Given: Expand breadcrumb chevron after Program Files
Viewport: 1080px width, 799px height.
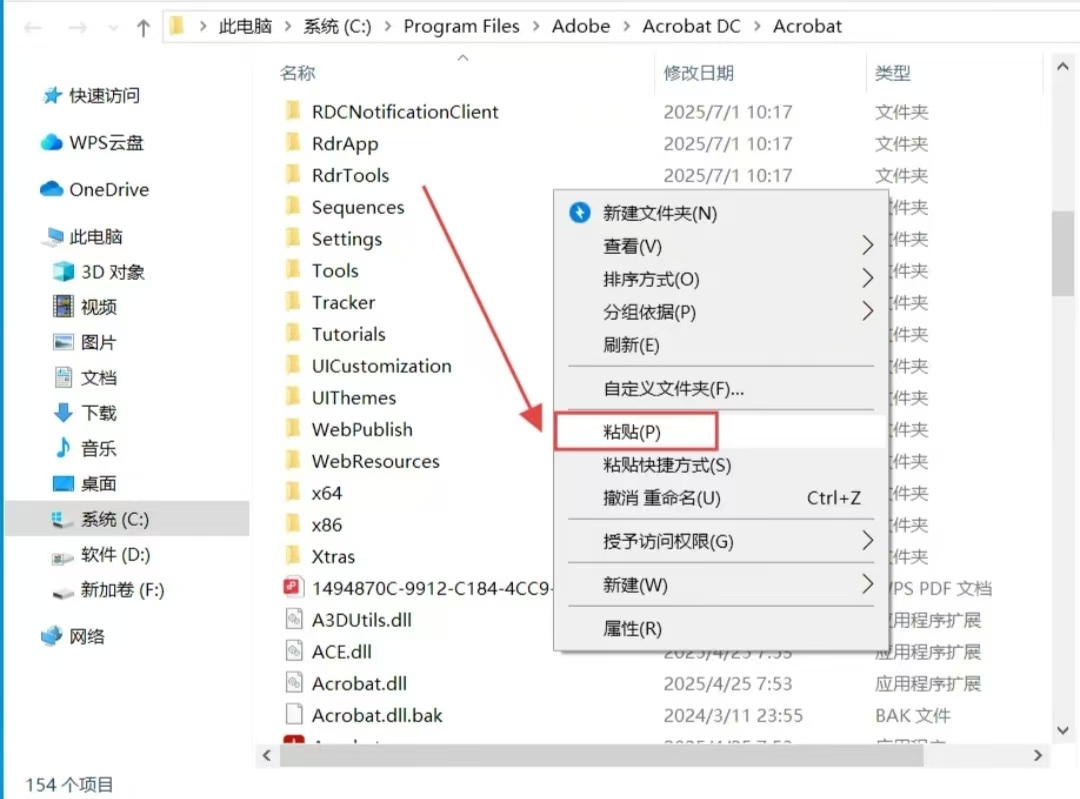Looking at the screenshot, I should pyautogui.click(x=535, y=26).
